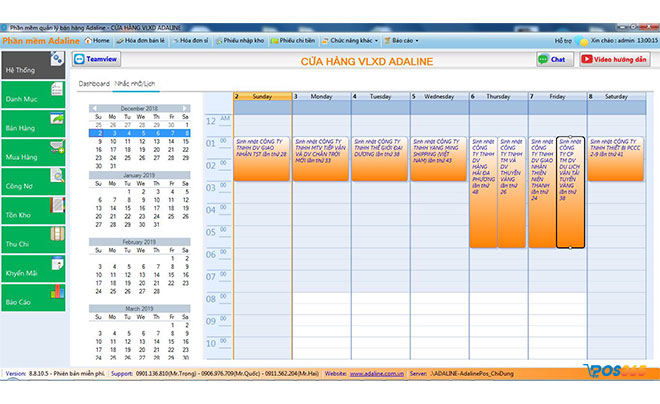This screenshot has height=404, width=660.
Task: Open the Công Nợ sidebar section
Action: (33, 182)
